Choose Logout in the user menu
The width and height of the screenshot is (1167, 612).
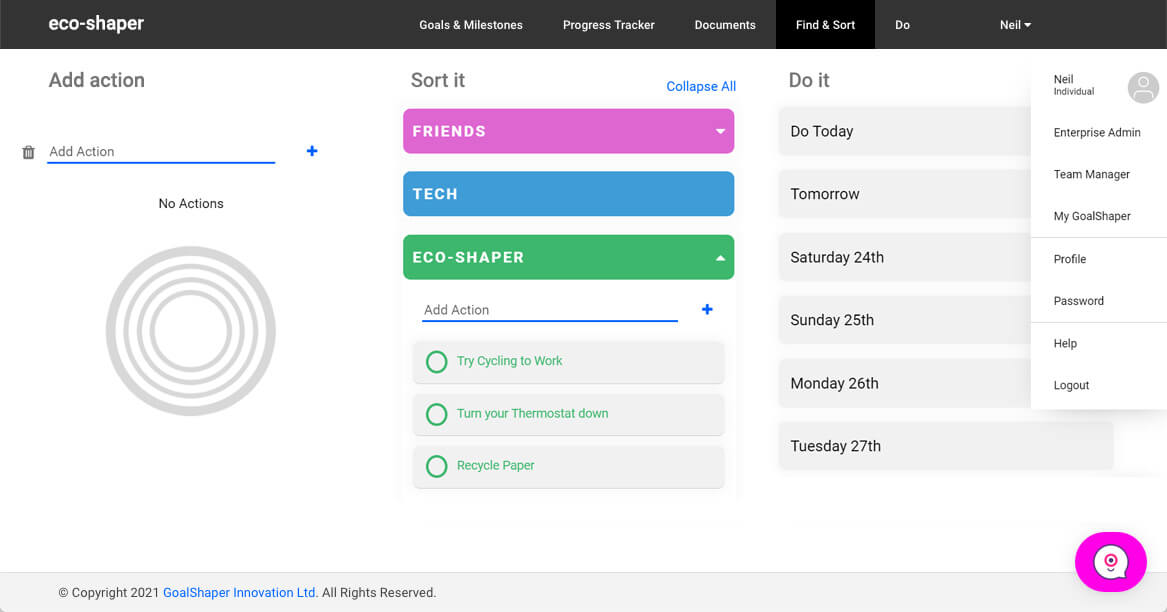(1071, 385)
